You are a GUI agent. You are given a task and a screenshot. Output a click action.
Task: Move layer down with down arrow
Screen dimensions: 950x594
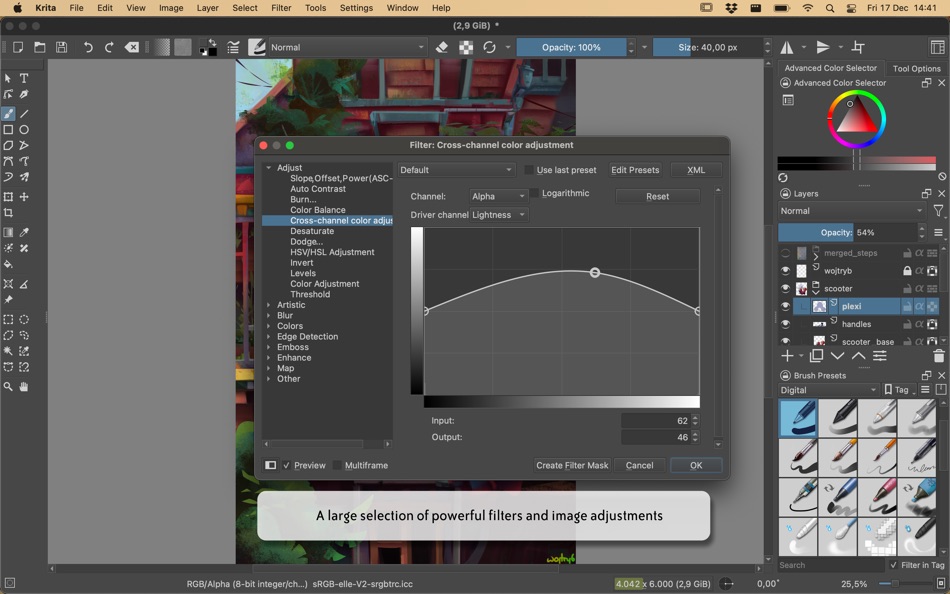[837, 356]
